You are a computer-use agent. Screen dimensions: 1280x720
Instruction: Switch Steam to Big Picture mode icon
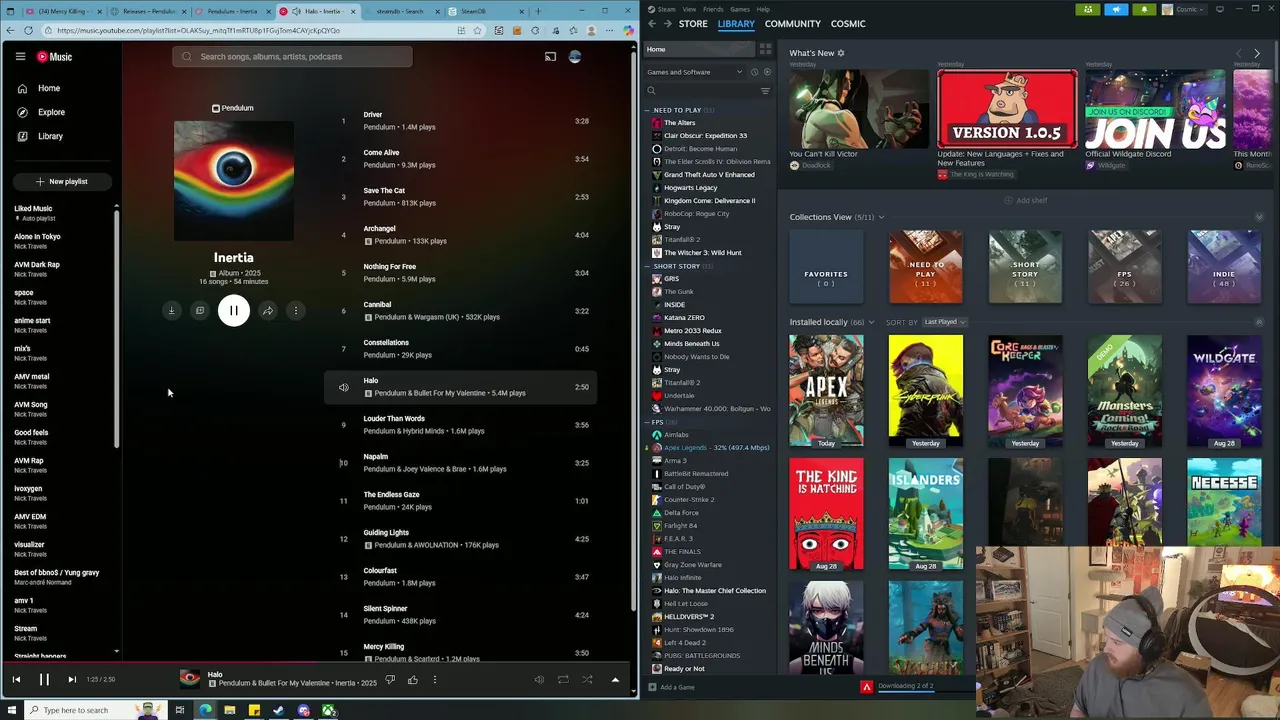point(1219,9)
